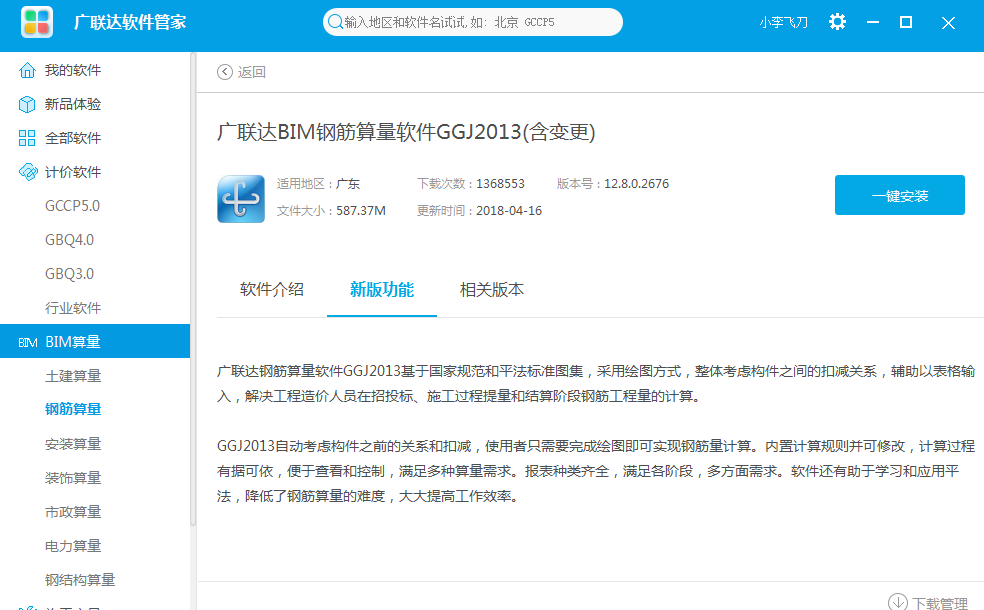
Task: Click the version number 12.8.0.2676
Action: point(636,184)
